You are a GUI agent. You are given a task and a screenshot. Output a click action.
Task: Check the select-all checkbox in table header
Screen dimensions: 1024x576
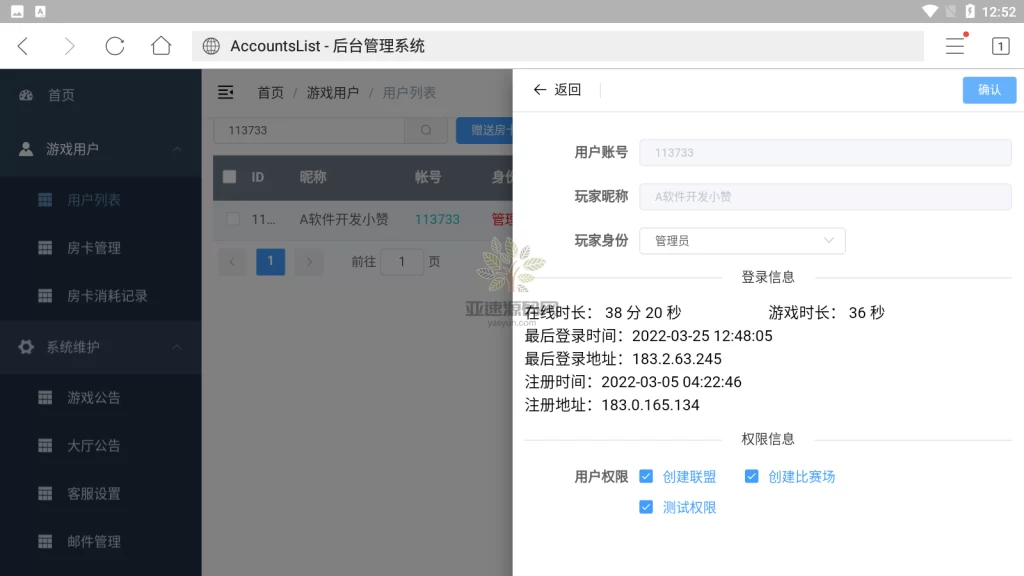tap(229, 177)
